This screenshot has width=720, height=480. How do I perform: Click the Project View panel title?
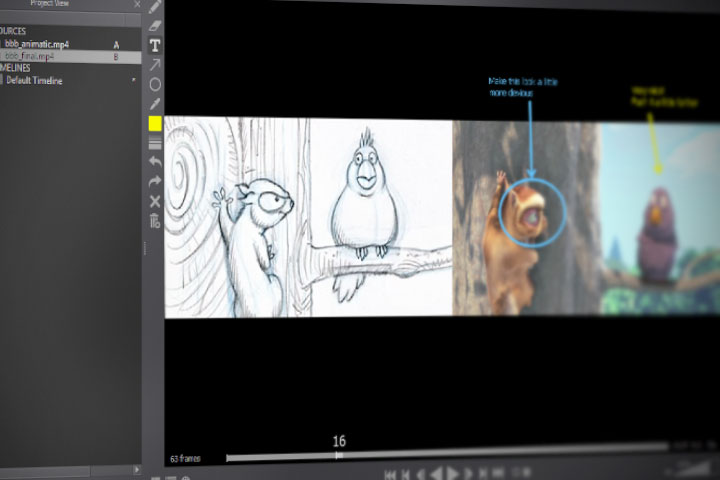coord(50,3)
